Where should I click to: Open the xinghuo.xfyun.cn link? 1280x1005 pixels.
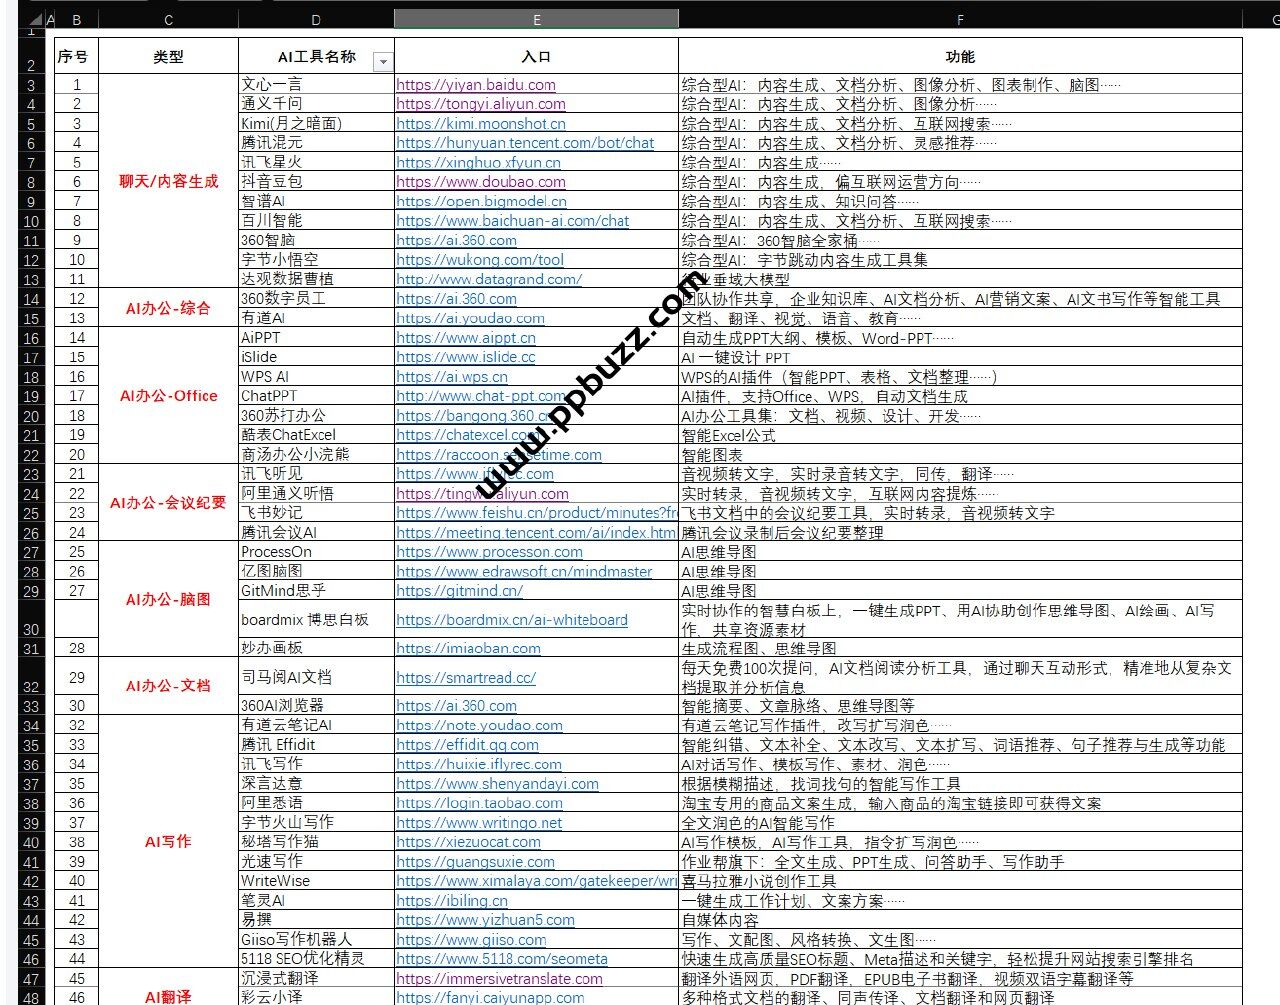click(x=478, y=162)
